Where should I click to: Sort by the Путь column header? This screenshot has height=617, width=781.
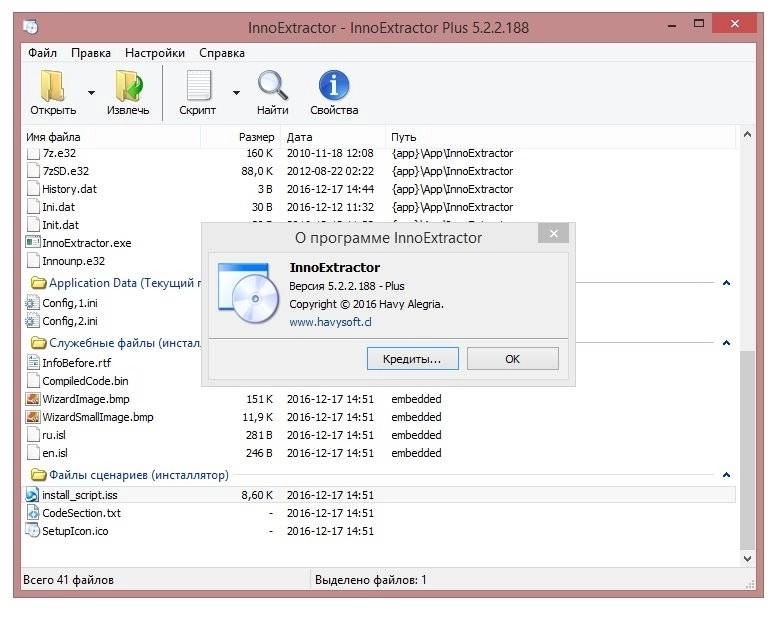tap(560, 137)
